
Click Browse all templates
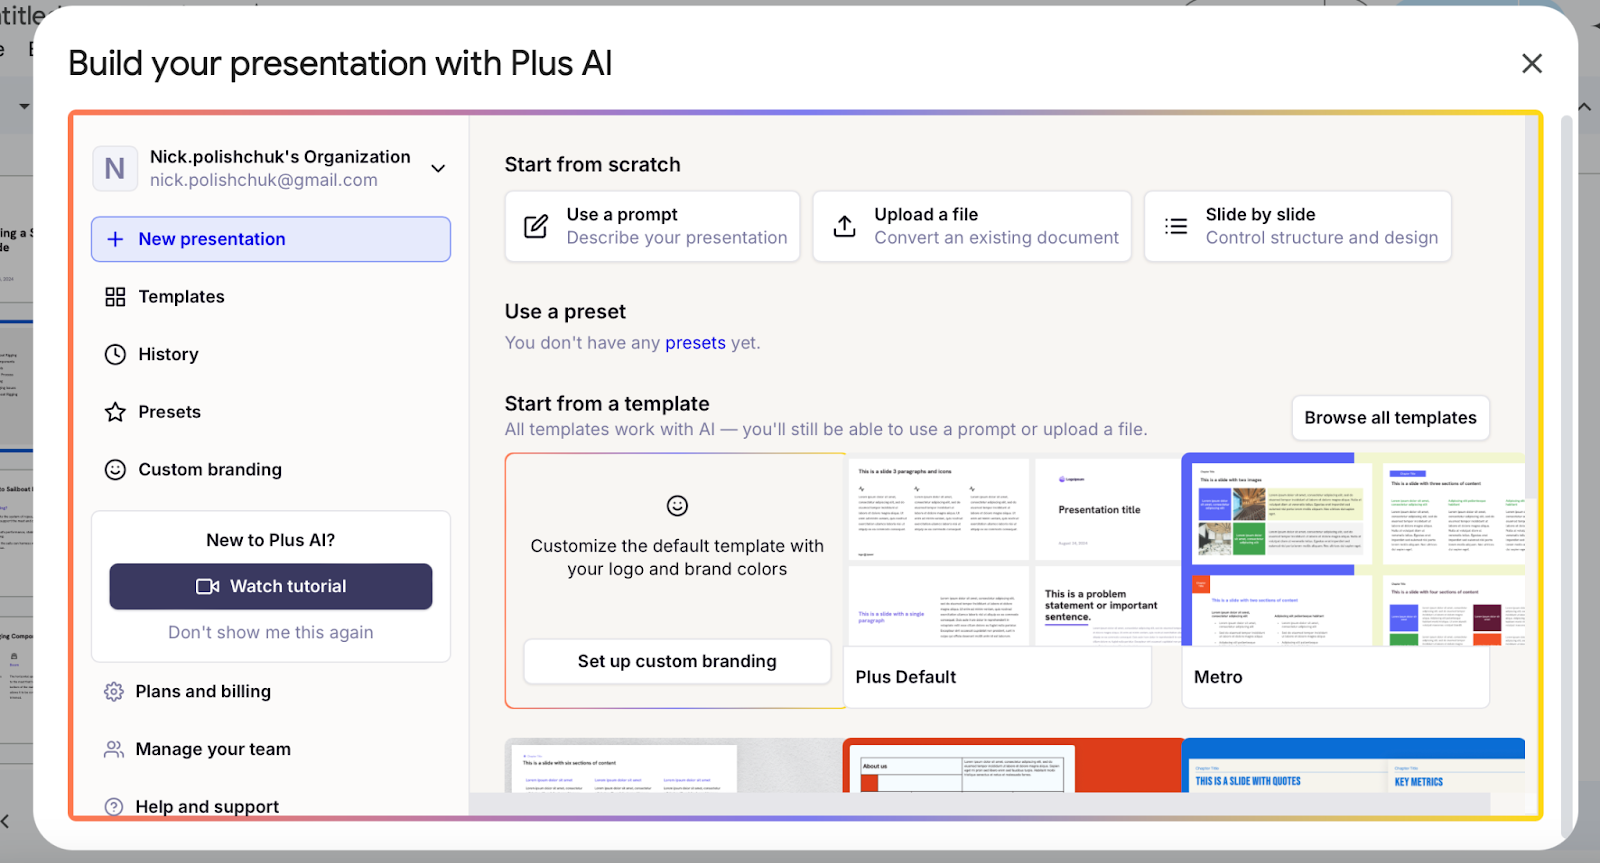coord(1390,418)
